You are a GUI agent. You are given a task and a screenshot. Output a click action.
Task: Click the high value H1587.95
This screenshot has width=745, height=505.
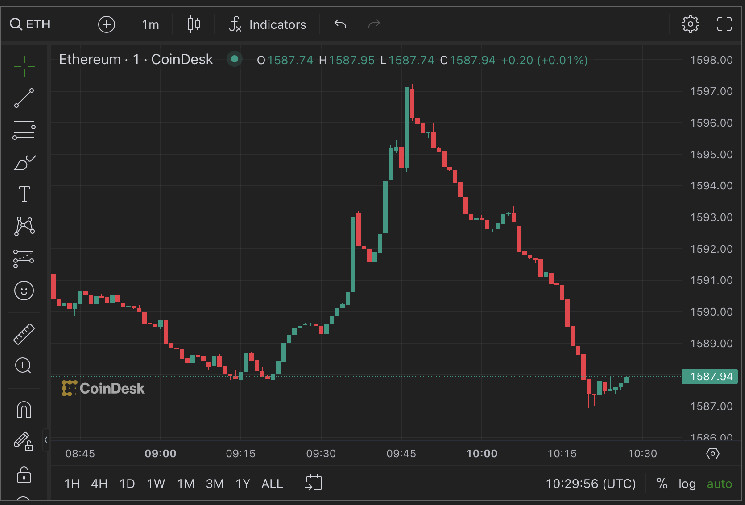347,60
